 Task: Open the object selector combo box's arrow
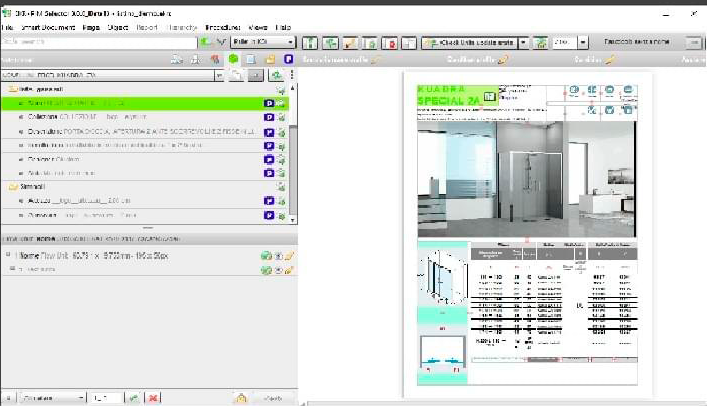click(219, 75)
